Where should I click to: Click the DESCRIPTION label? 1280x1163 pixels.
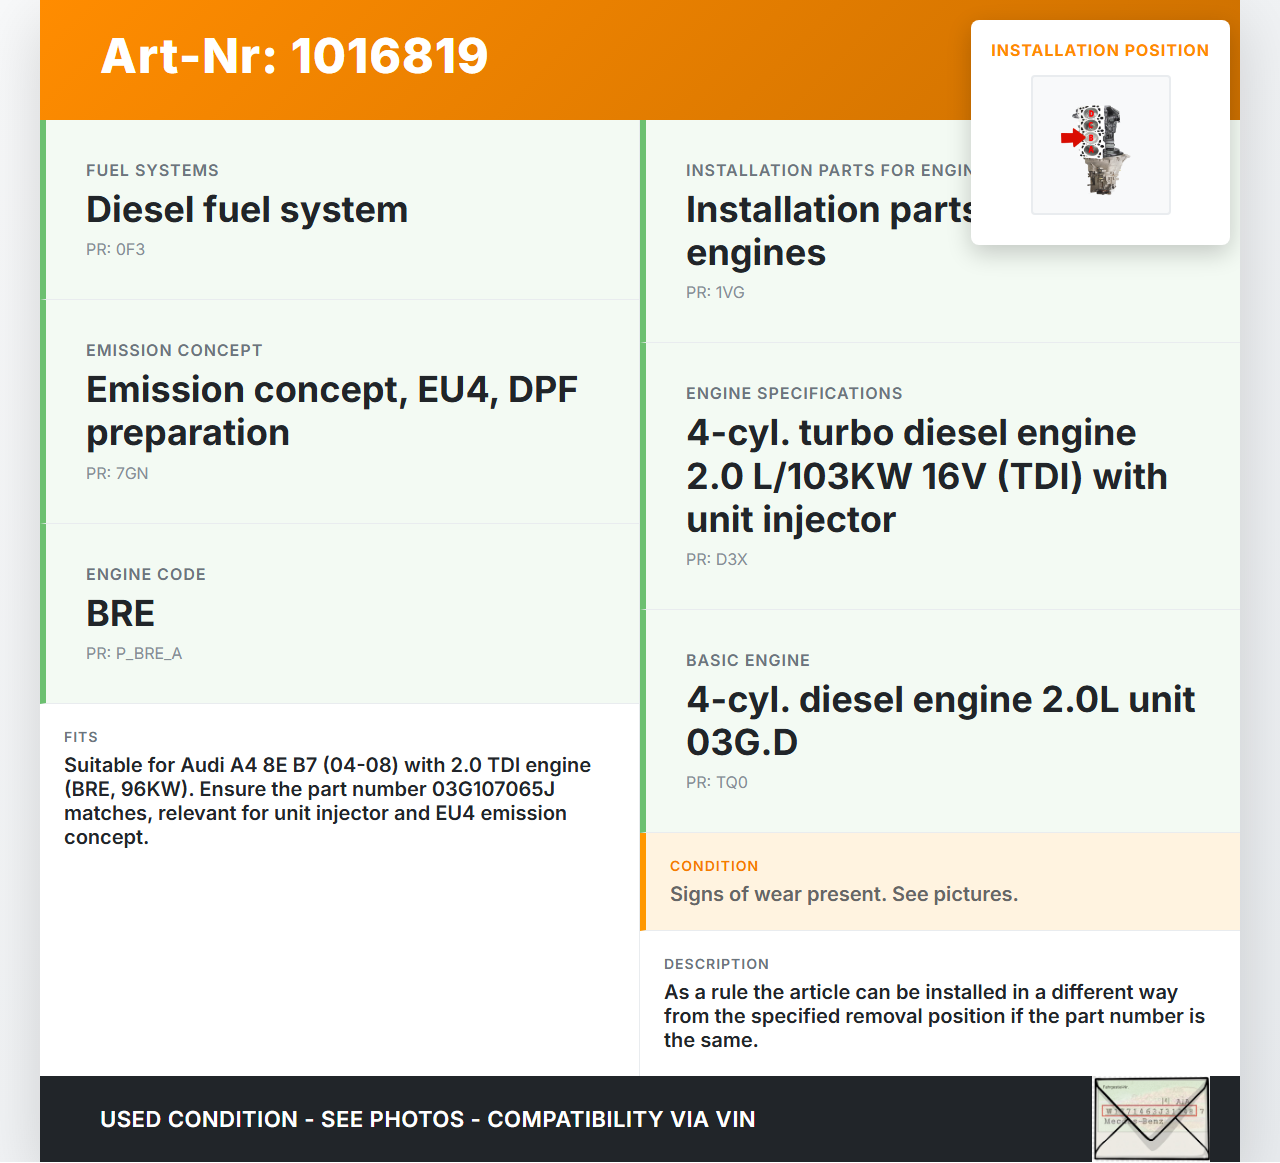click(x=717, y=965)
